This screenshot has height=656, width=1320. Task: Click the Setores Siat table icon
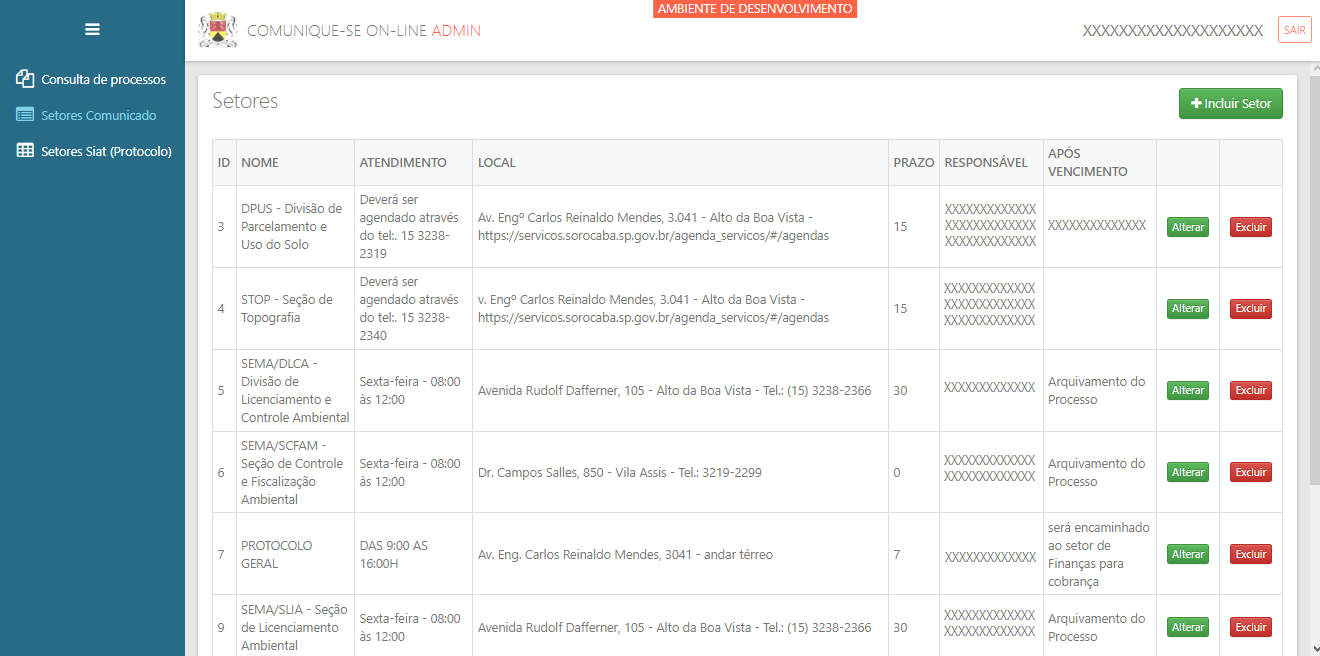[25, 151]
